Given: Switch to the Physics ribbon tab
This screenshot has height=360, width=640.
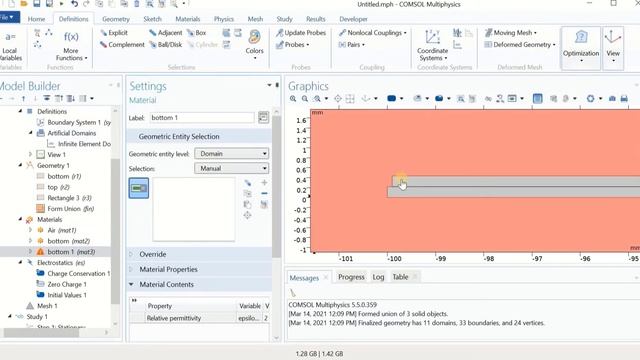Looking at the screenshot, I should [x=224, y=19].
